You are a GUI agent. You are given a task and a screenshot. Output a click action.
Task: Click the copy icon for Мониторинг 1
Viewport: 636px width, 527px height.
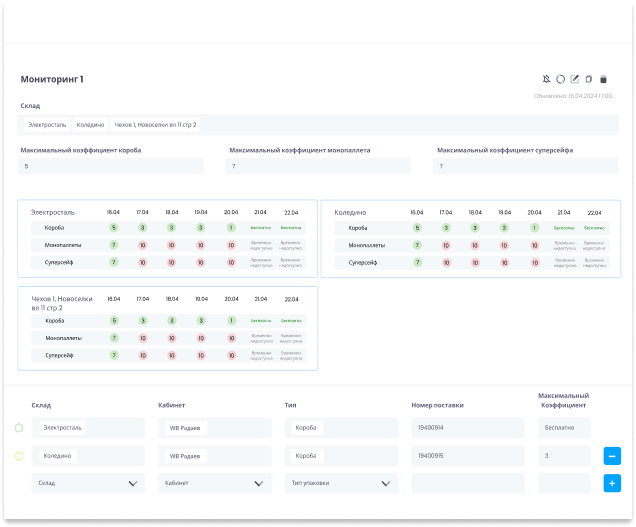point(589,79)
